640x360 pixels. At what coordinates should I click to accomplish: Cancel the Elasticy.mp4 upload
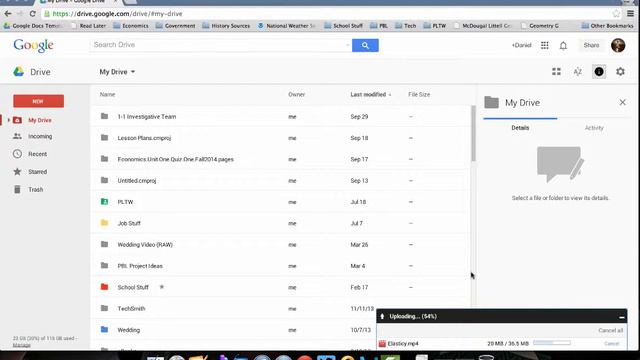(x=611, y=344)
